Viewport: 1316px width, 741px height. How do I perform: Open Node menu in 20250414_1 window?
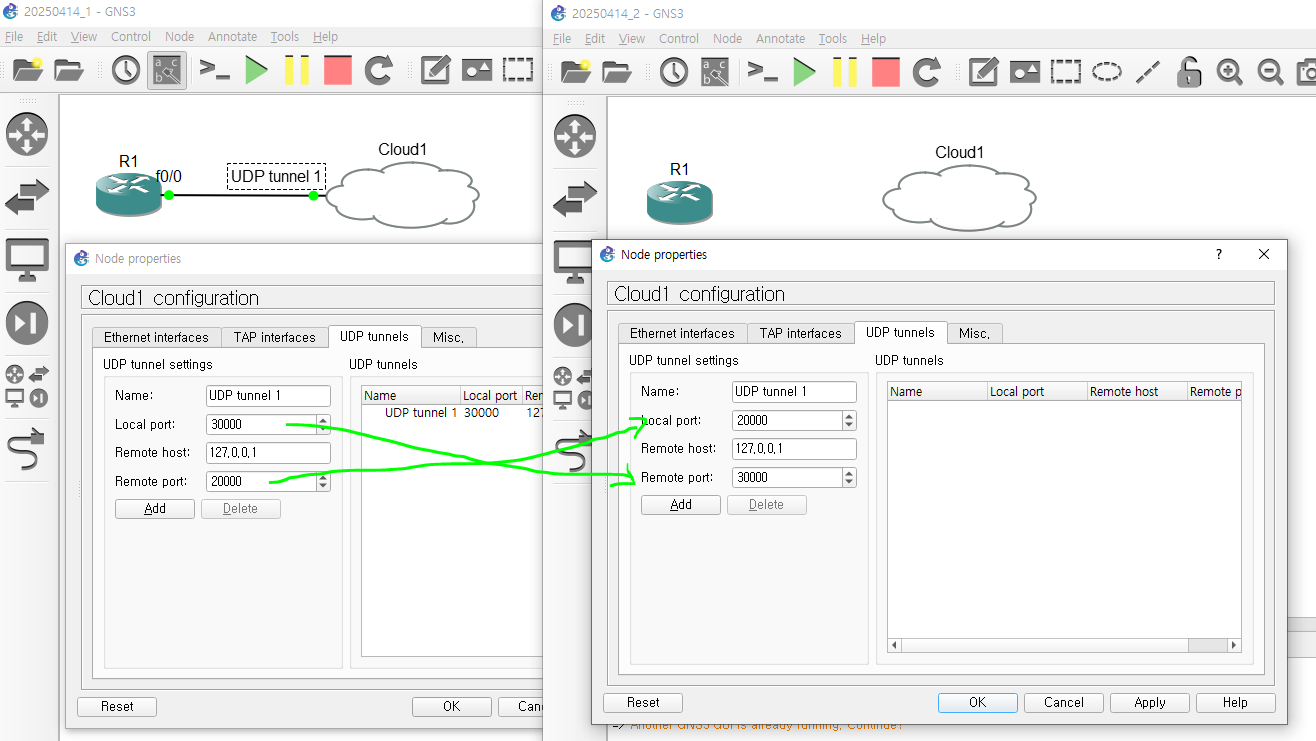point(180,36)
